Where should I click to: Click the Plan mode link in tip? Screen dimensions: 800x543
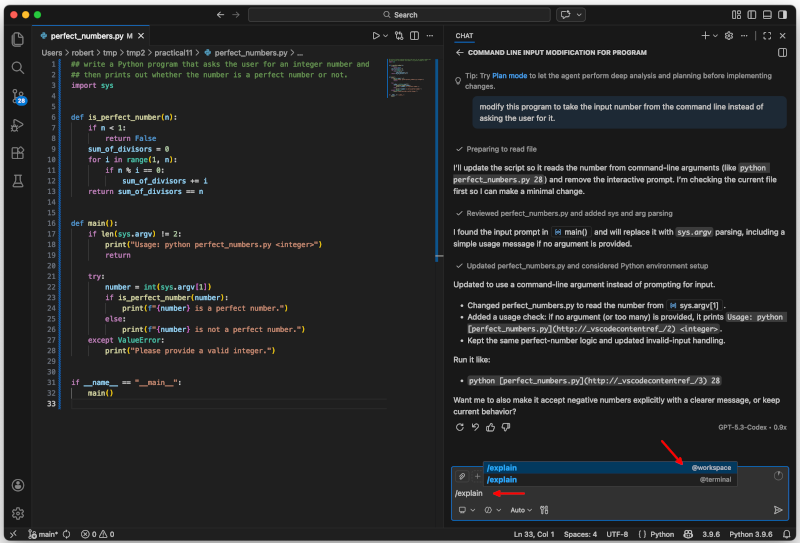click(x=509, y=75)
